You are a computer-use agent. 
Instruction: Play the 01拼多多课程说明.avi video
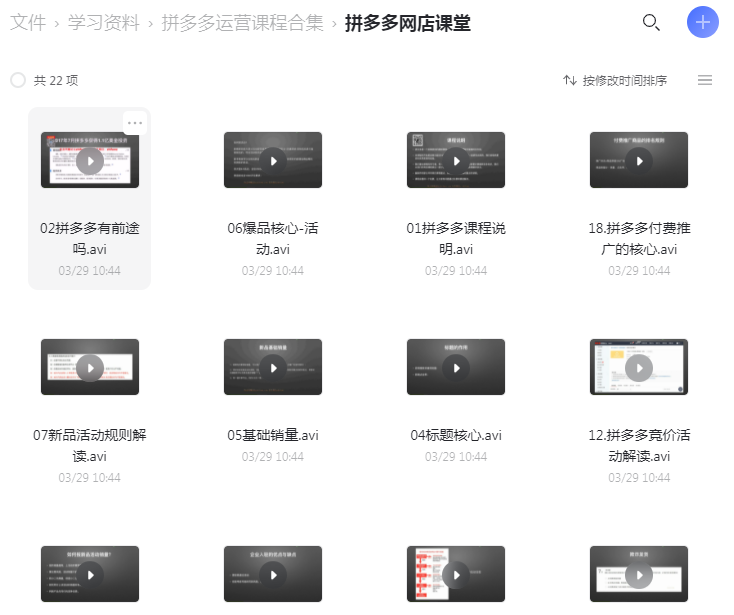(456, 160)
